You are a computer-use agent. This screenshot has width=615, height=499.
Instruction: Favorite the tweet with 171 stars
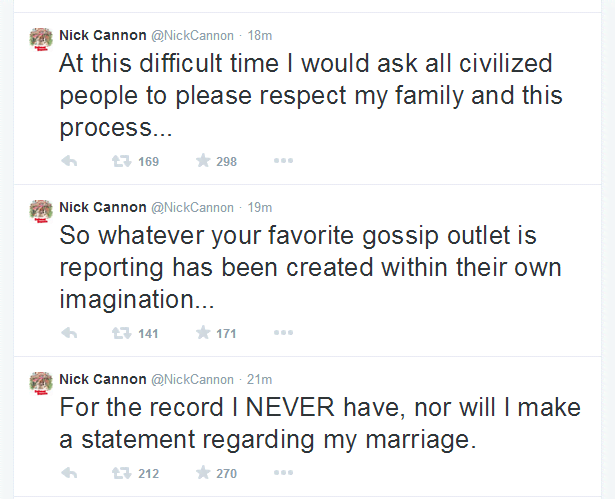[203, 333]
